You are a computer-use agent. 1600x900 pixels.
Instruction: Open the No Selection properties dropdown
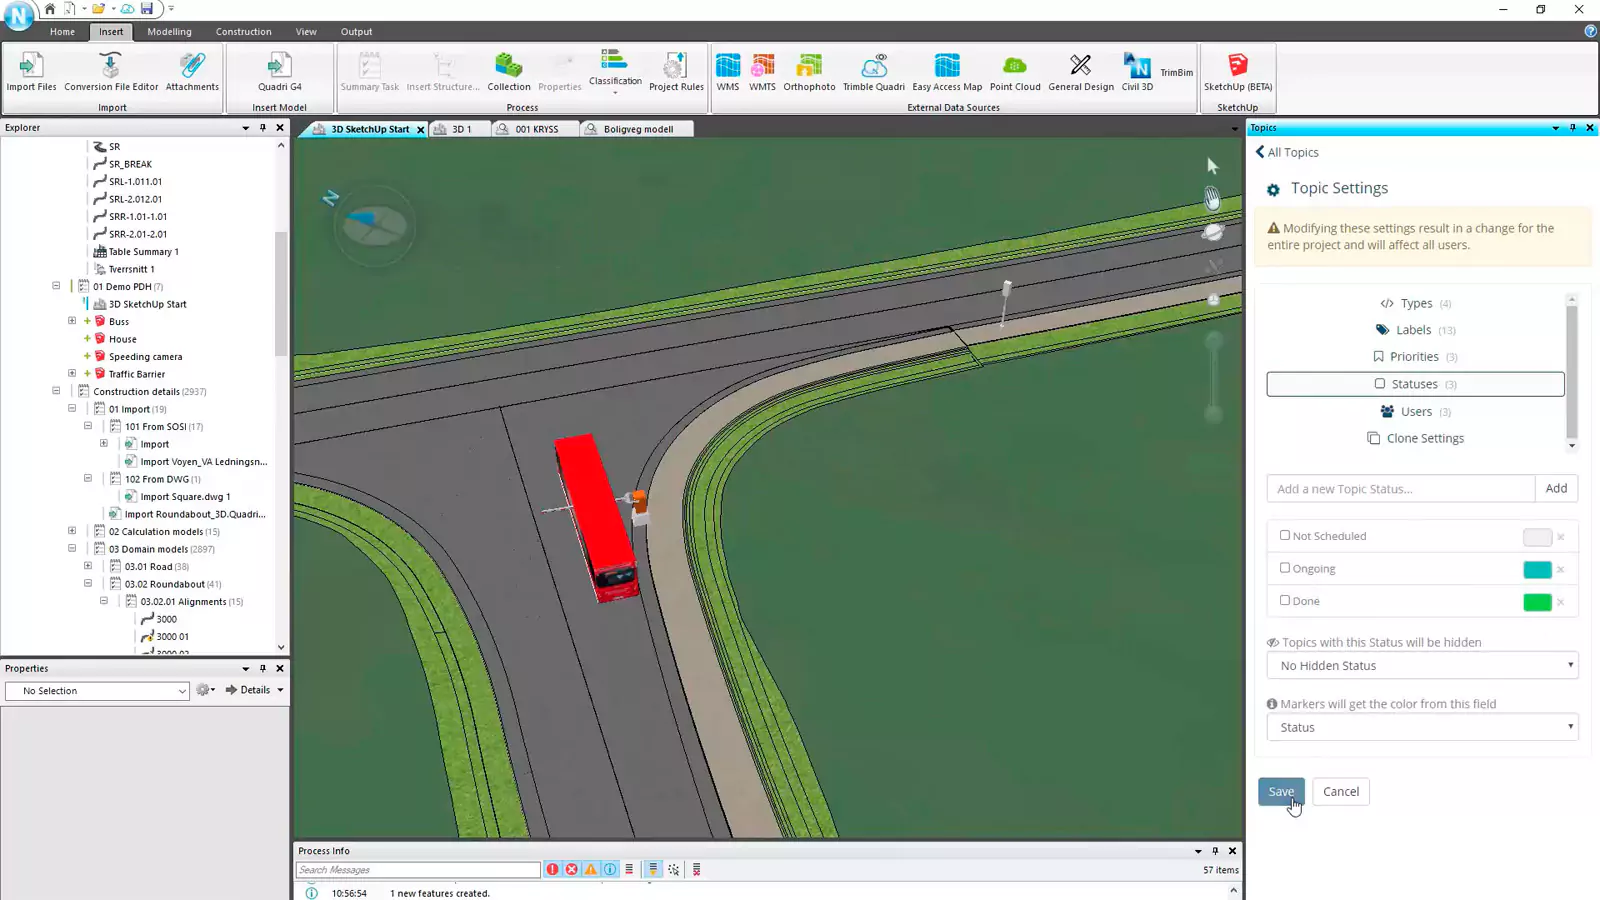97,690
